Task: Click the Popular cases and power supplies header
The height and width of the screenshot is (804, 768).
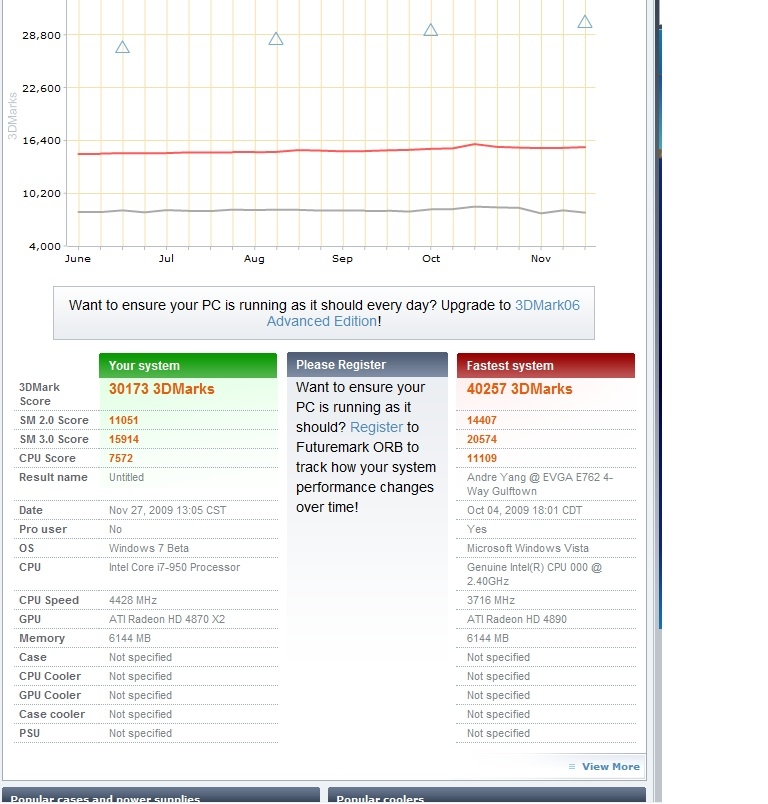Action: 160,796
